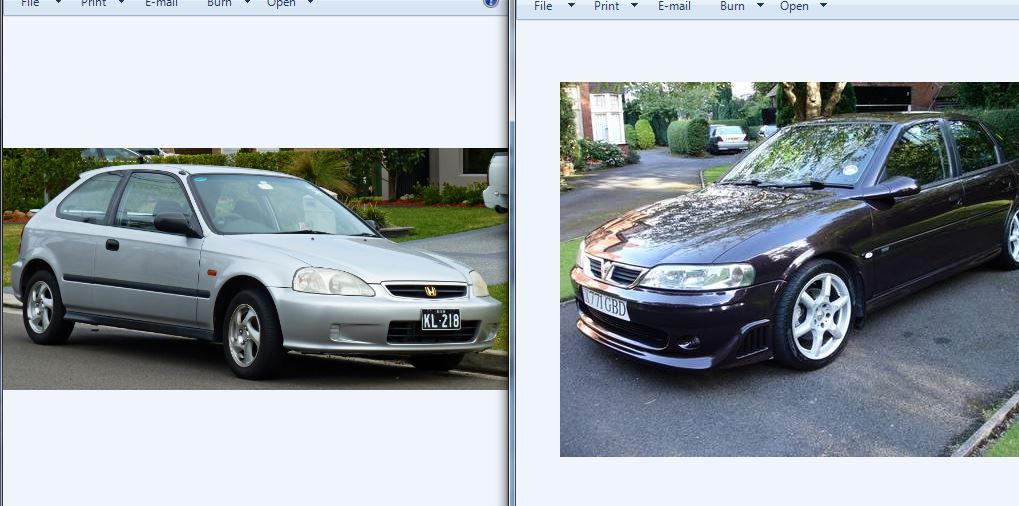1019x506 pixels.
Task: Expand Print dropdown arrow in left window
Action: click(121, 2)
